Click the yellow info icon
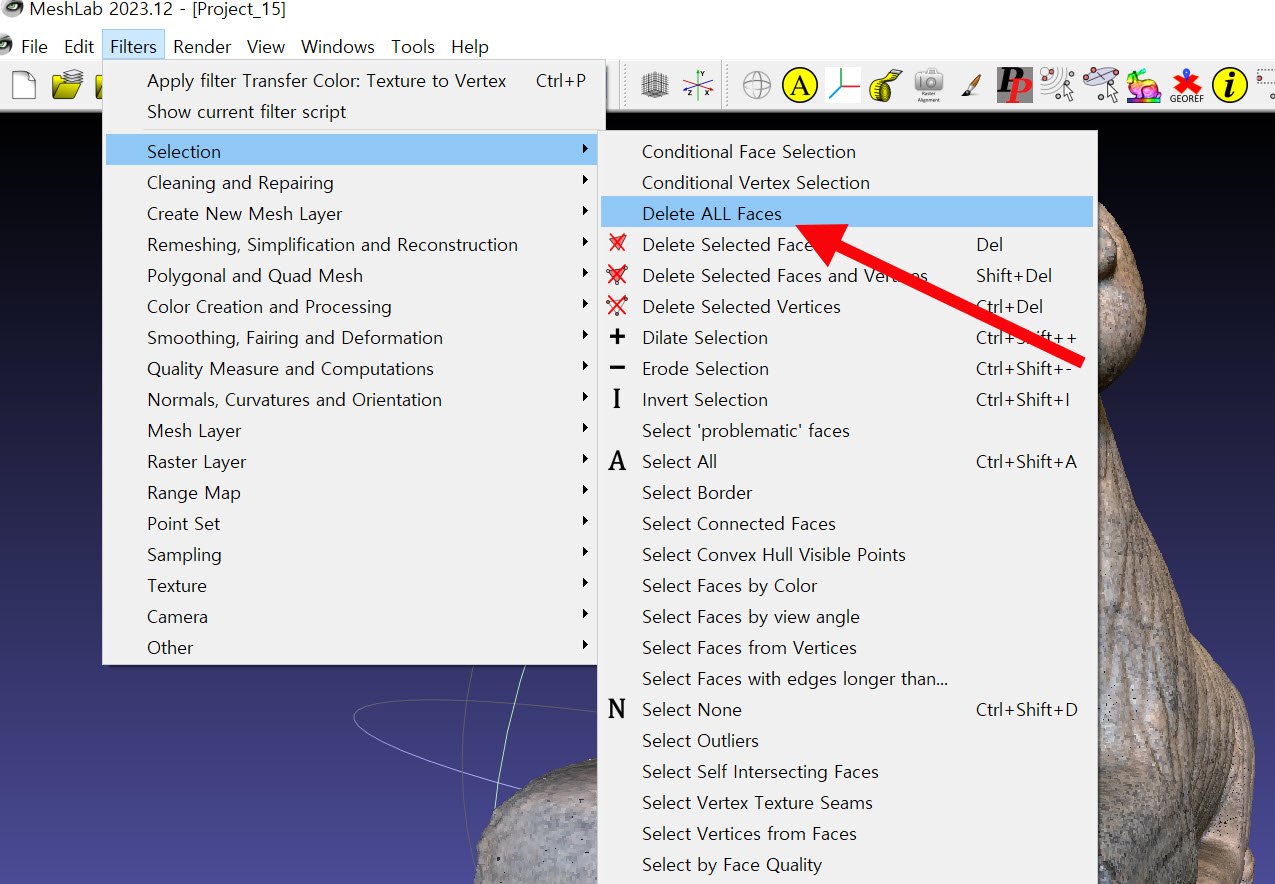The image size is (1275, 884). [x=1230, y=85]
